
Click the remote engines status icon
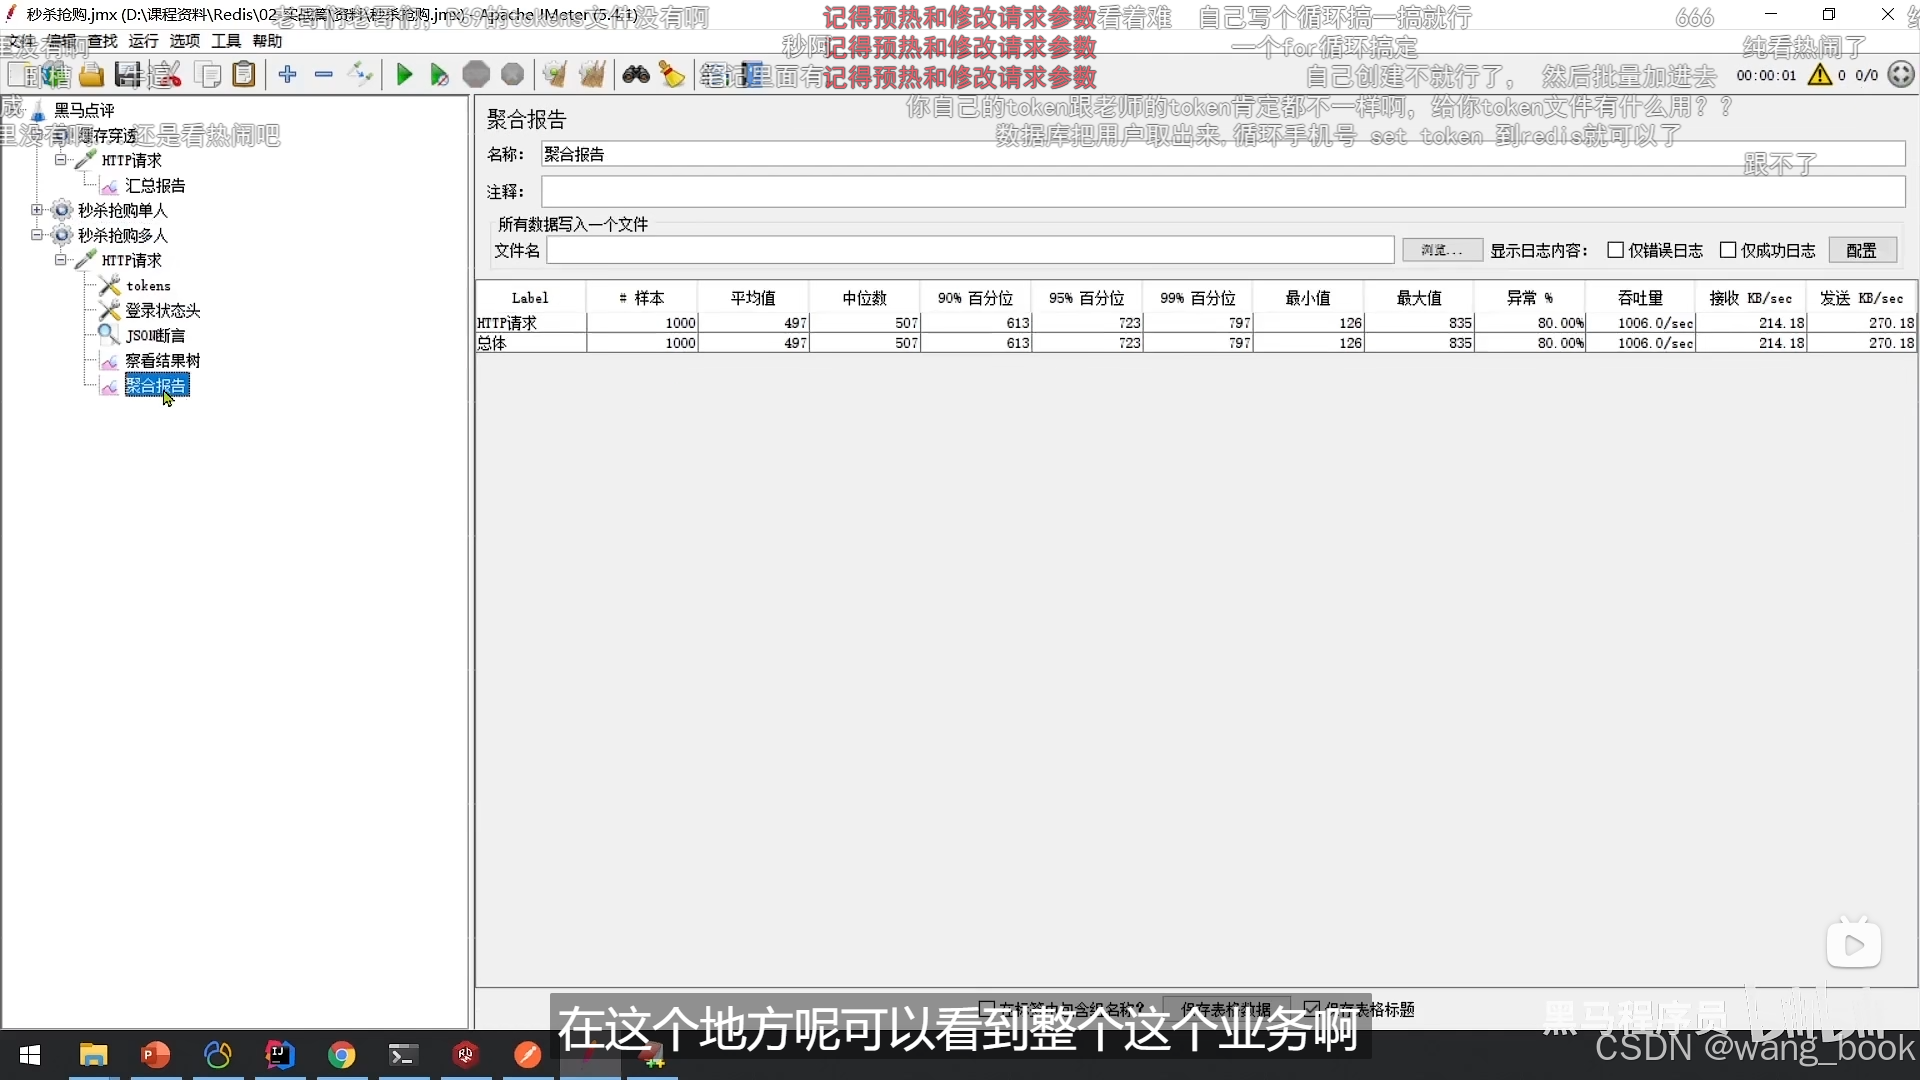pos(1901,75)
